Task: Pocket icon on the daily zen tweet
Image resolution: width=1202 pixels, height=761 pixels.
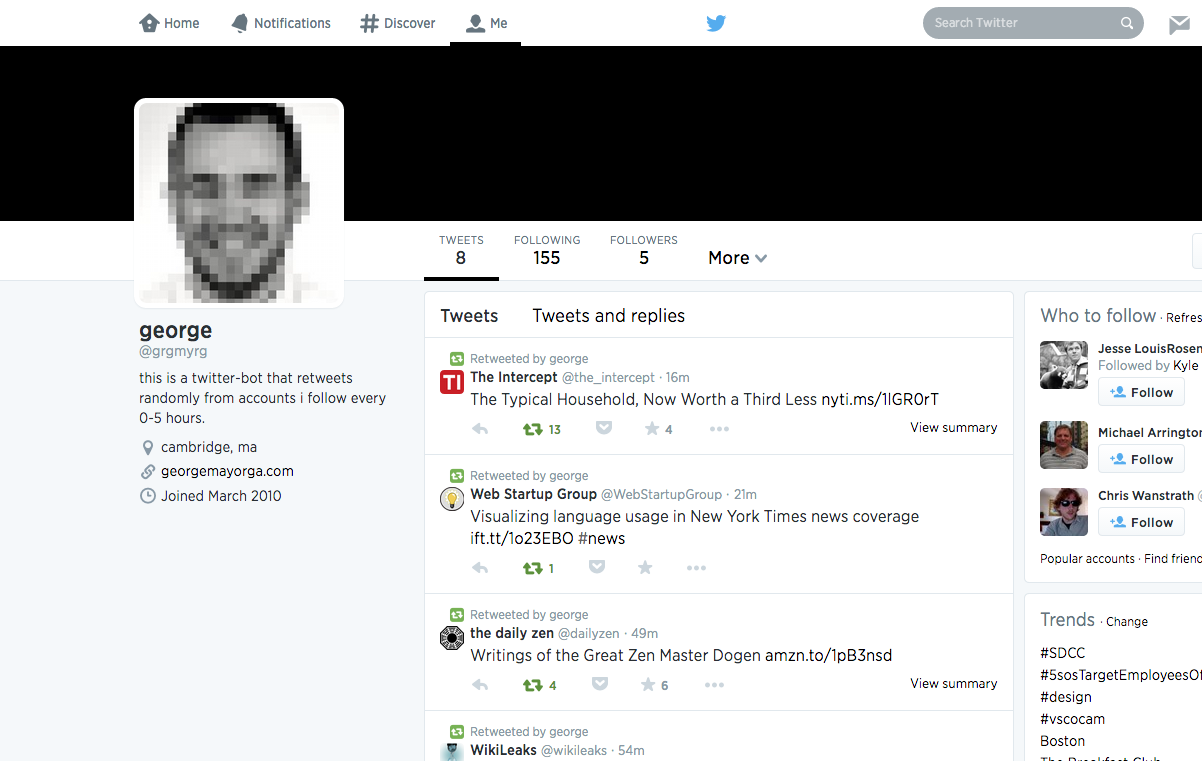Action: tap(600, 684)
